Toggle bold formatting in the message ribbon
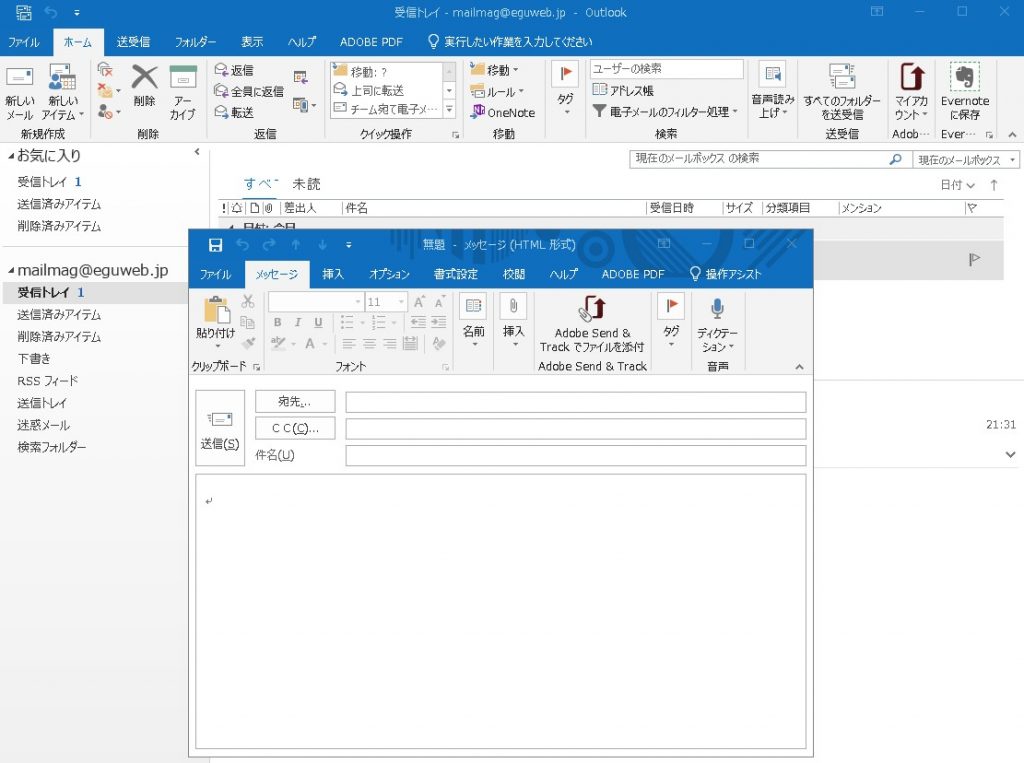1024x763 pixels. tap(278, 322)
